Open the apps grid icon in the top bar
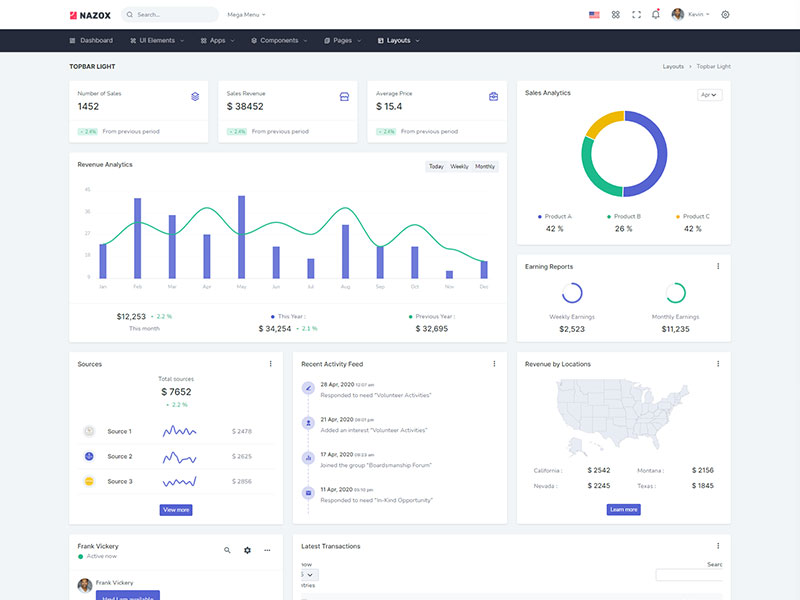The width and height of the screenshot is (800, 600). [616, 15]
